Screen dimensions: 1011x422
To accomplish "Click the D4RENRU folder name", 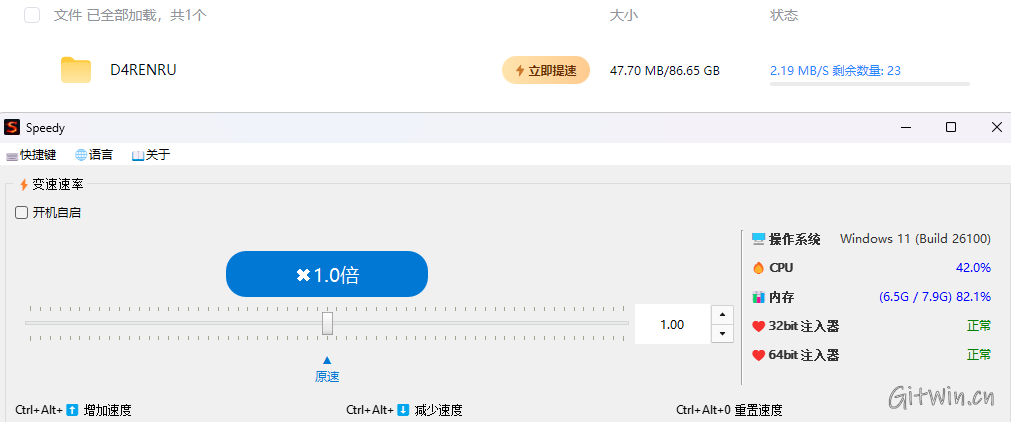I will point(143,70).
